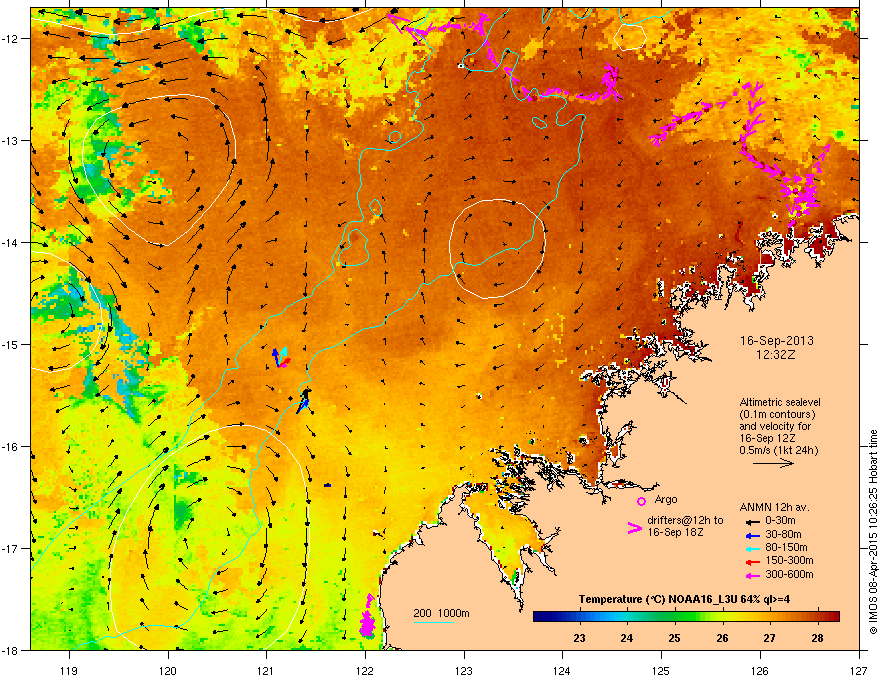Click the cyan isobath line sample under 200 1000m
The image size is (880, 680).
[434, 622]
